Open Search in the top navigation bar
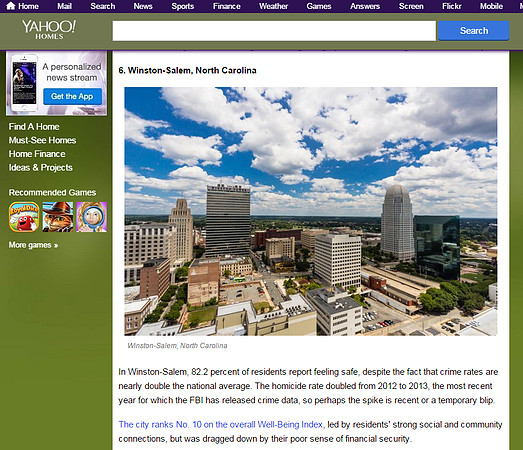 [x=103, y=6]
